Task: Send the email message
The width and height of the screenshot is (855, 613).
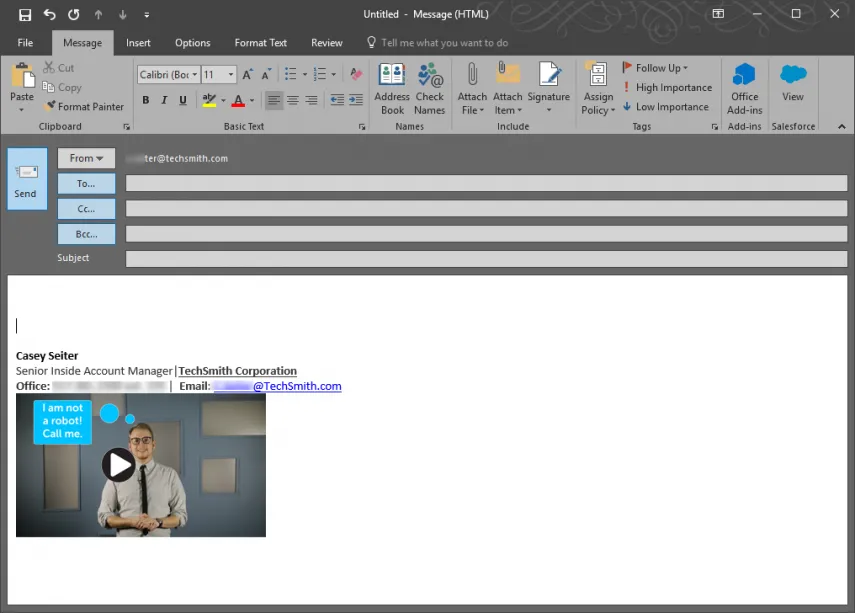Action: tap(27, 179)
